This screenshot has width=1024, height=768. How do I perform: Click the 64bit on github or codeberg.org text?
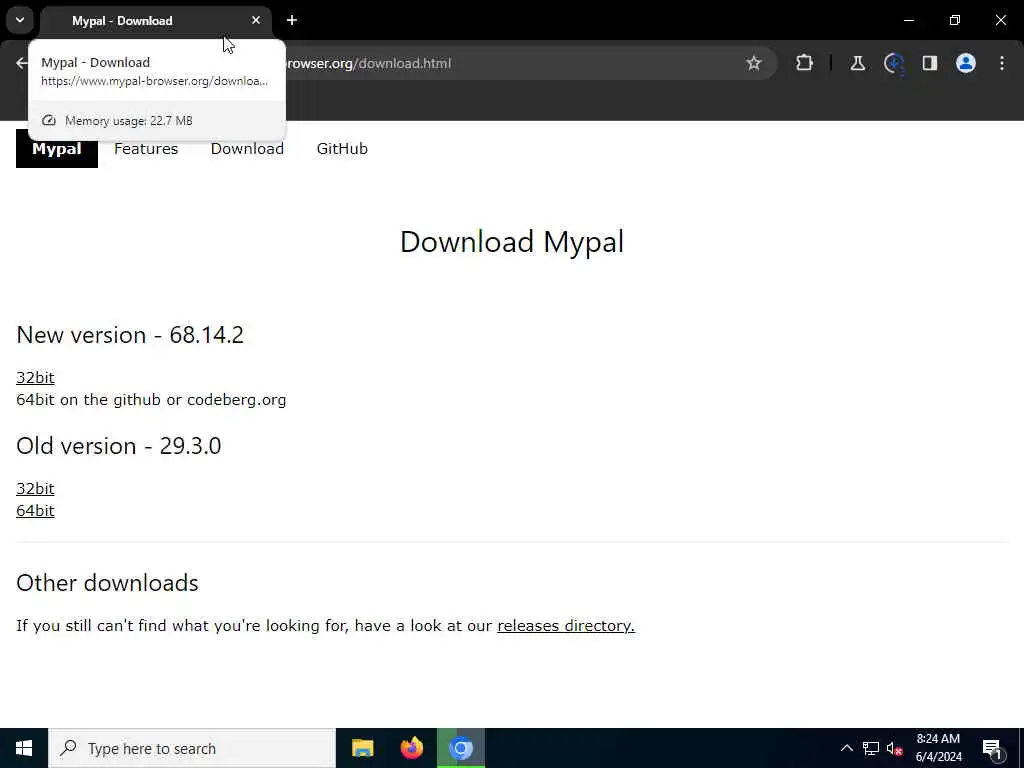(151, 400)
